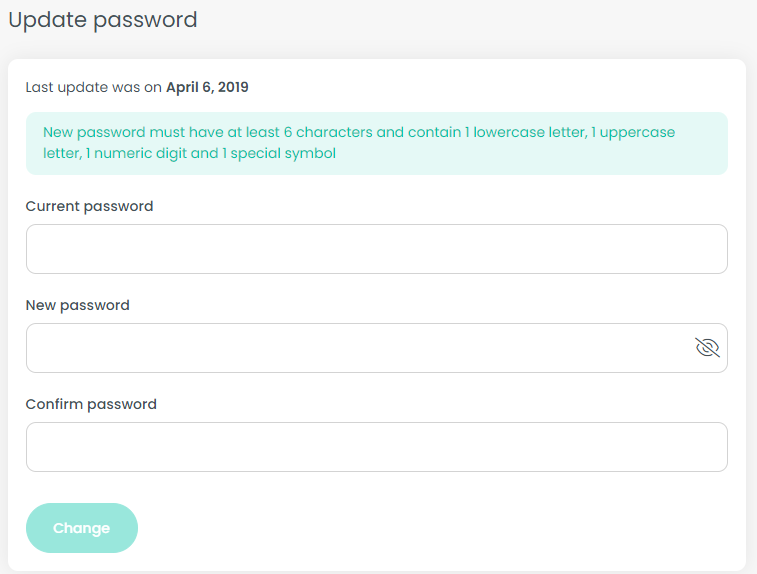Submit the password form with Change
Image resolution: width=757 pixels, height=574 pixels.
coord(81,528)
